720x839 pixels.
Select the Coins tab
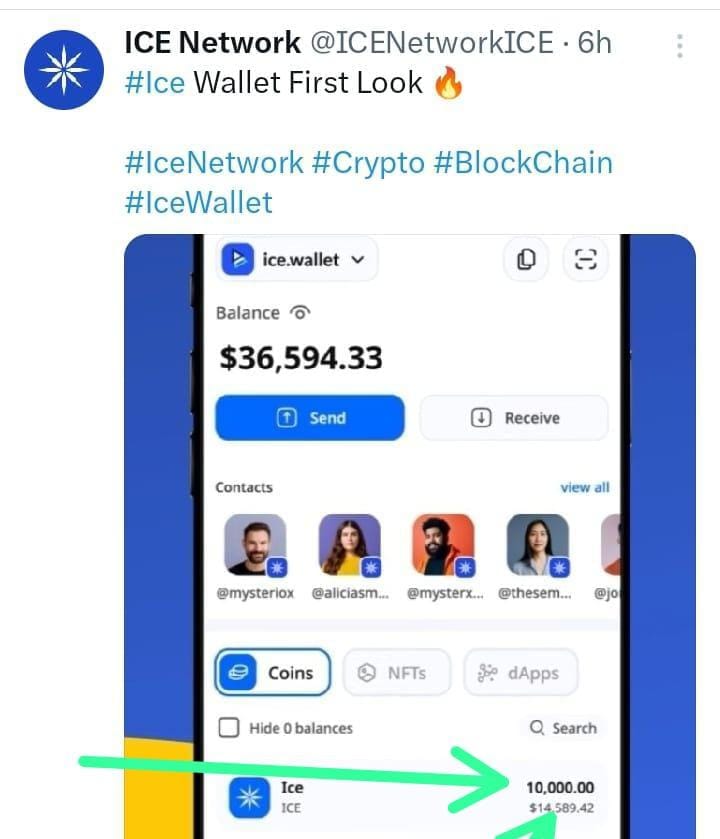pyautogui.click(x=272, y=672)
